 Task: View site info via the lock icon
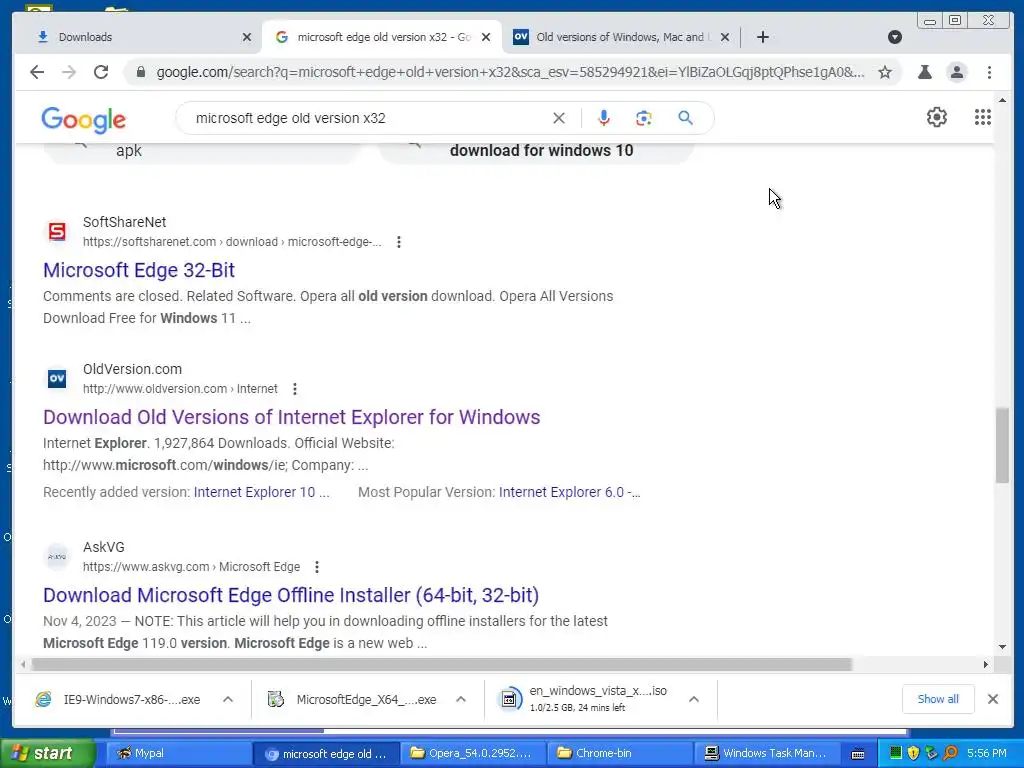tap(140, 72)
